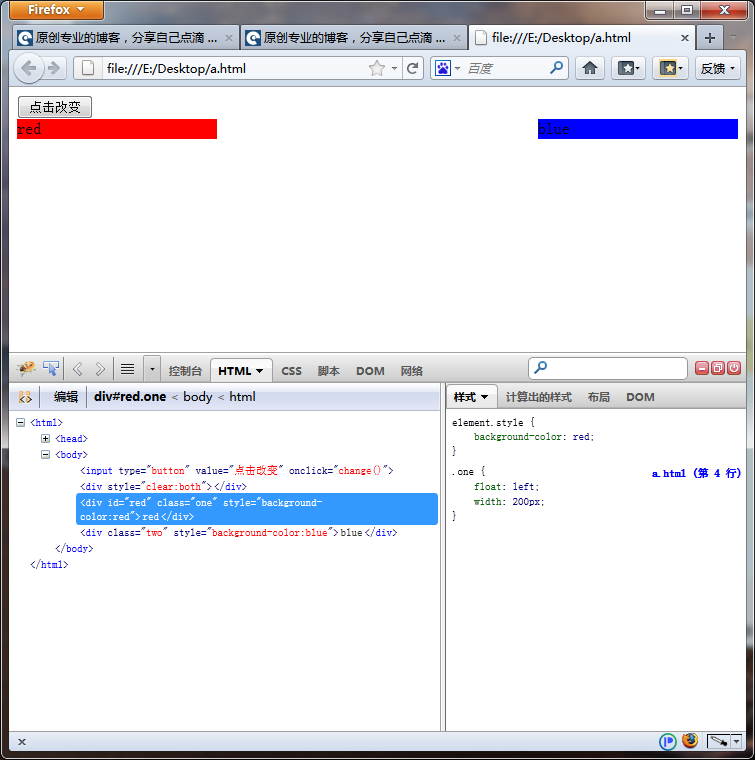
Task: Close the a.html tab
Action: (685, 38)
